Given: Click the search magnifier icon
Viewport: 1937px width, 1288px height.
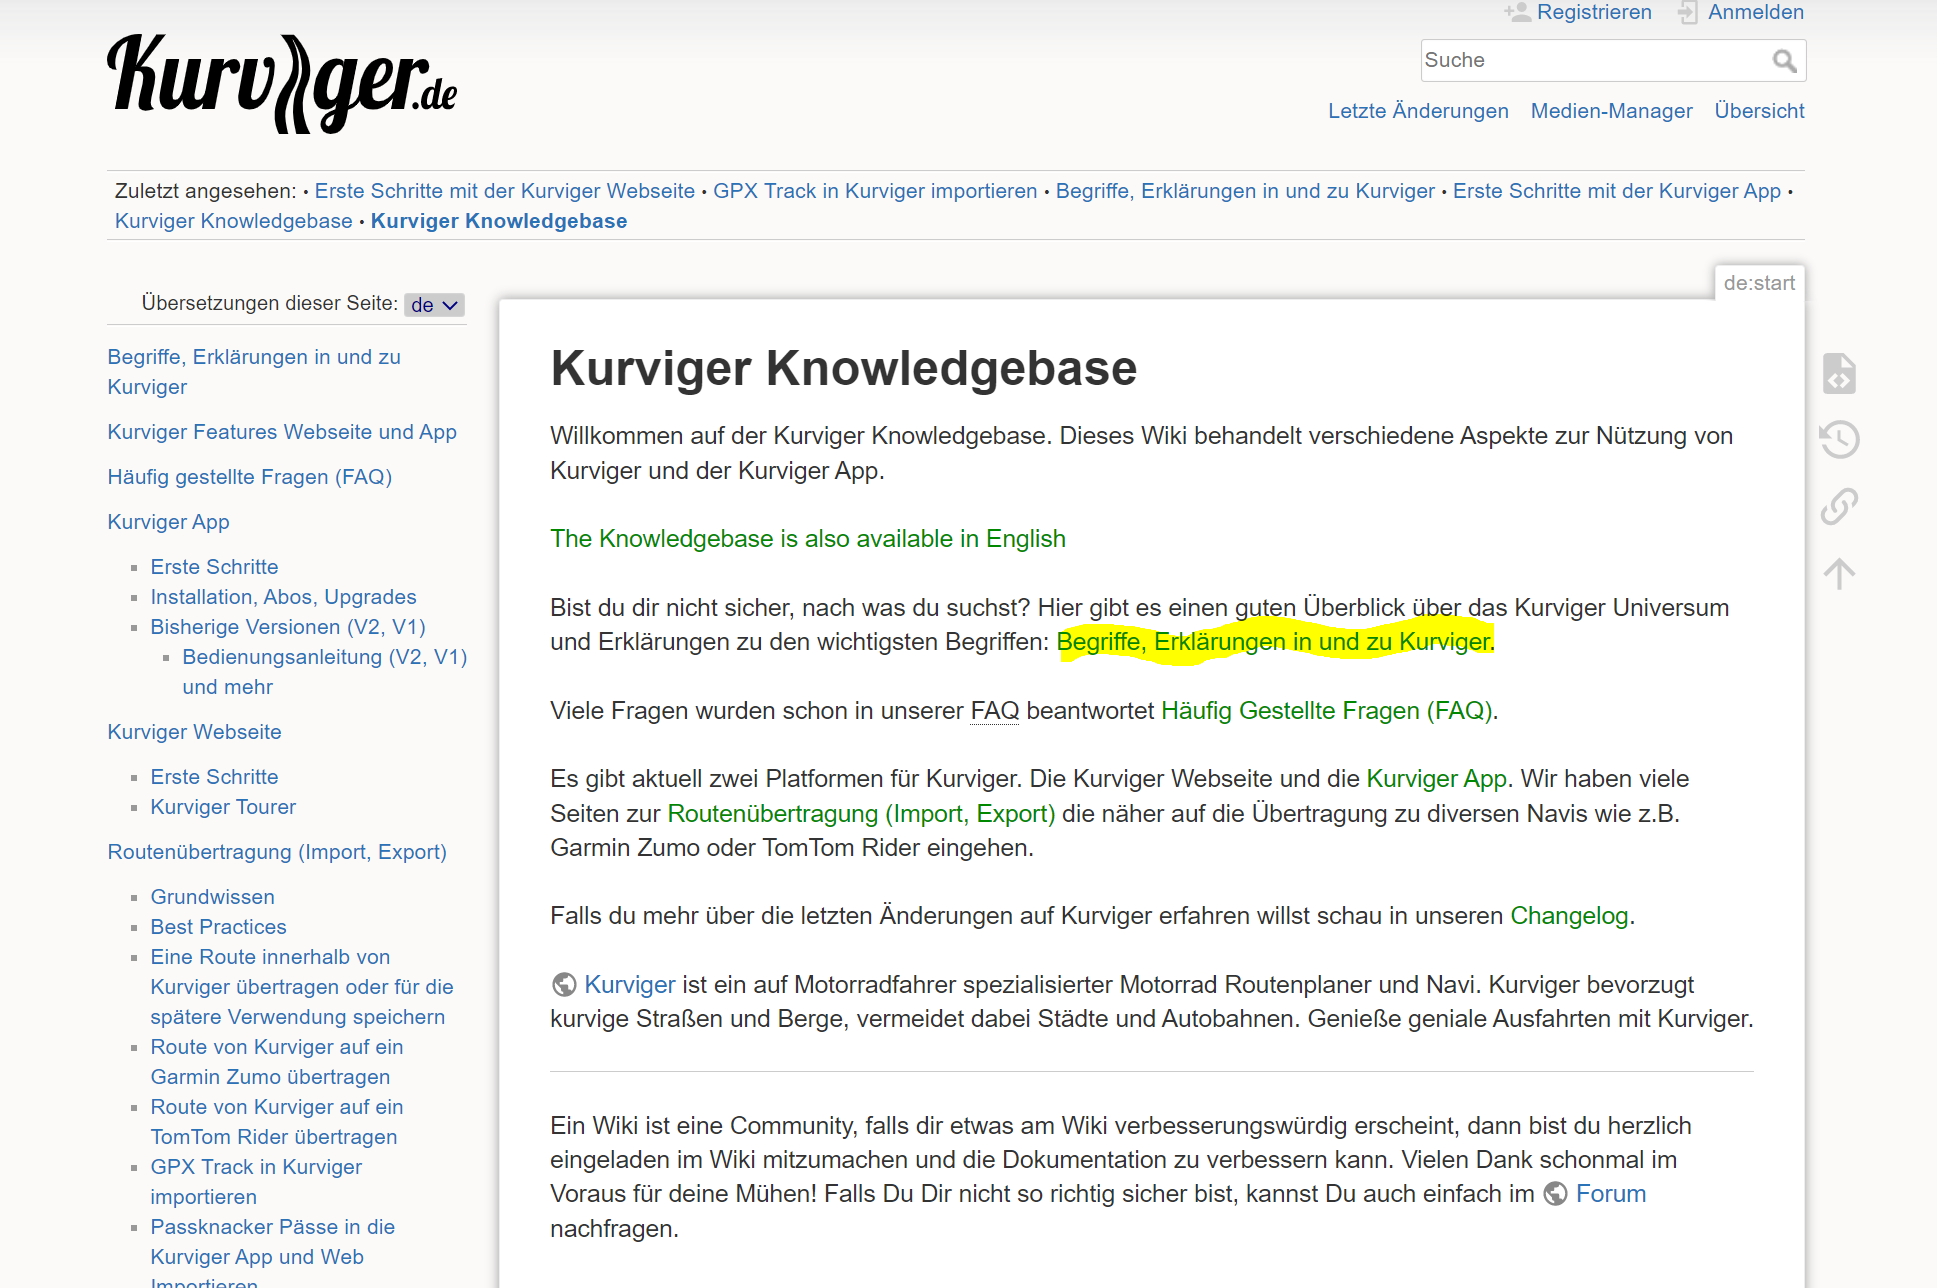Looking at the screenshot, I should [x=1784, y=61].
